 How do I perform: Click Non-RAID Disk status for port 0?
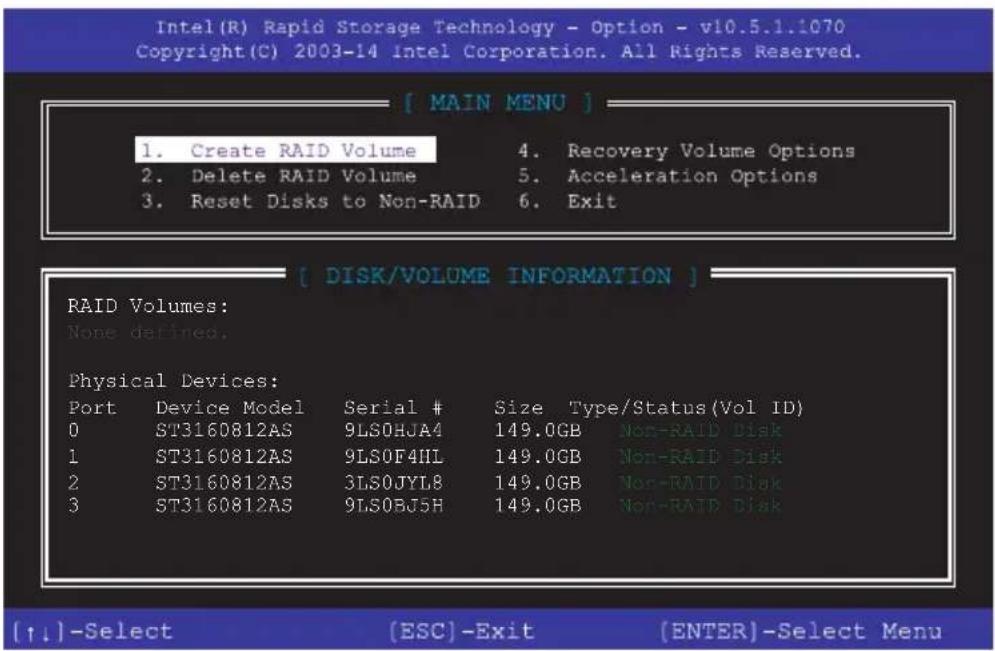point(701,431)
